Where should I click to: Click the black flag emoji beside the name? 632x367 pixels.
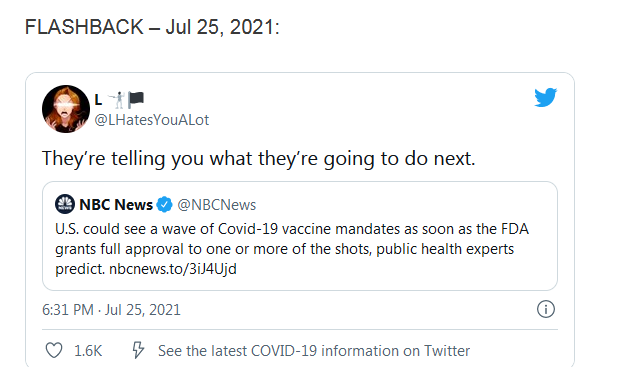[x=136, y=100]
